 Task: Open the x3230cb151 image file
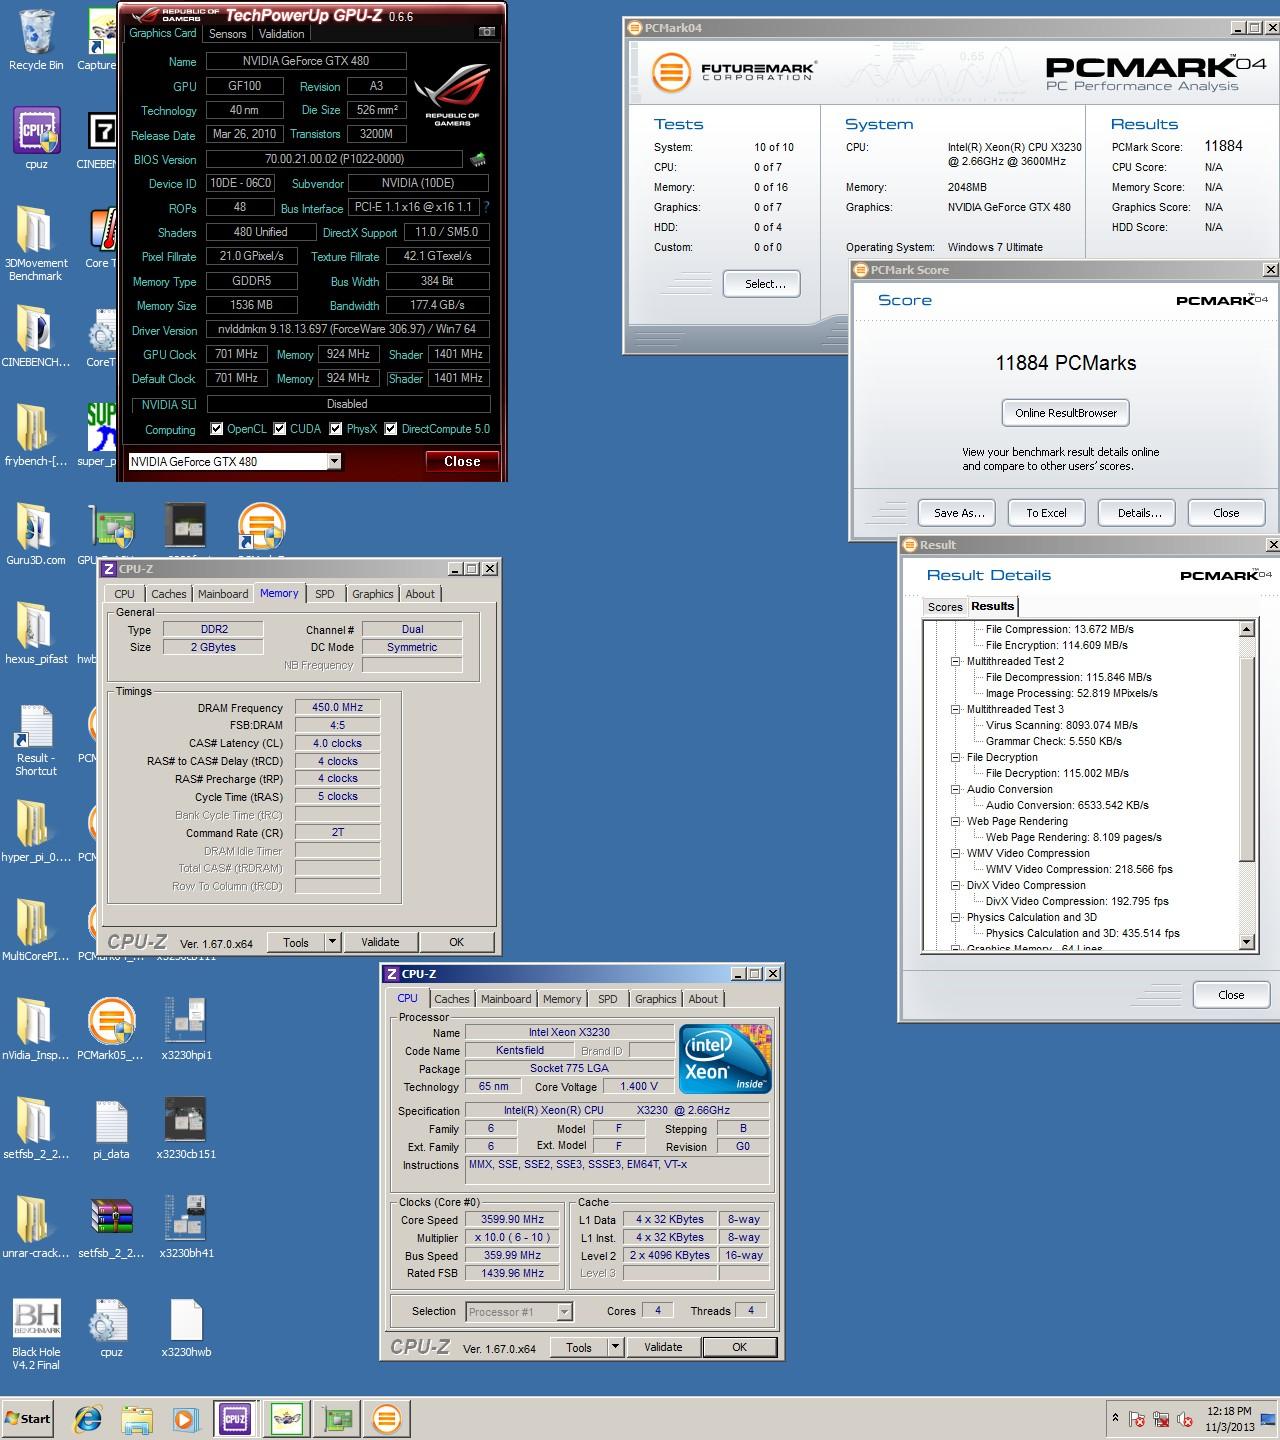[186, 1127]
